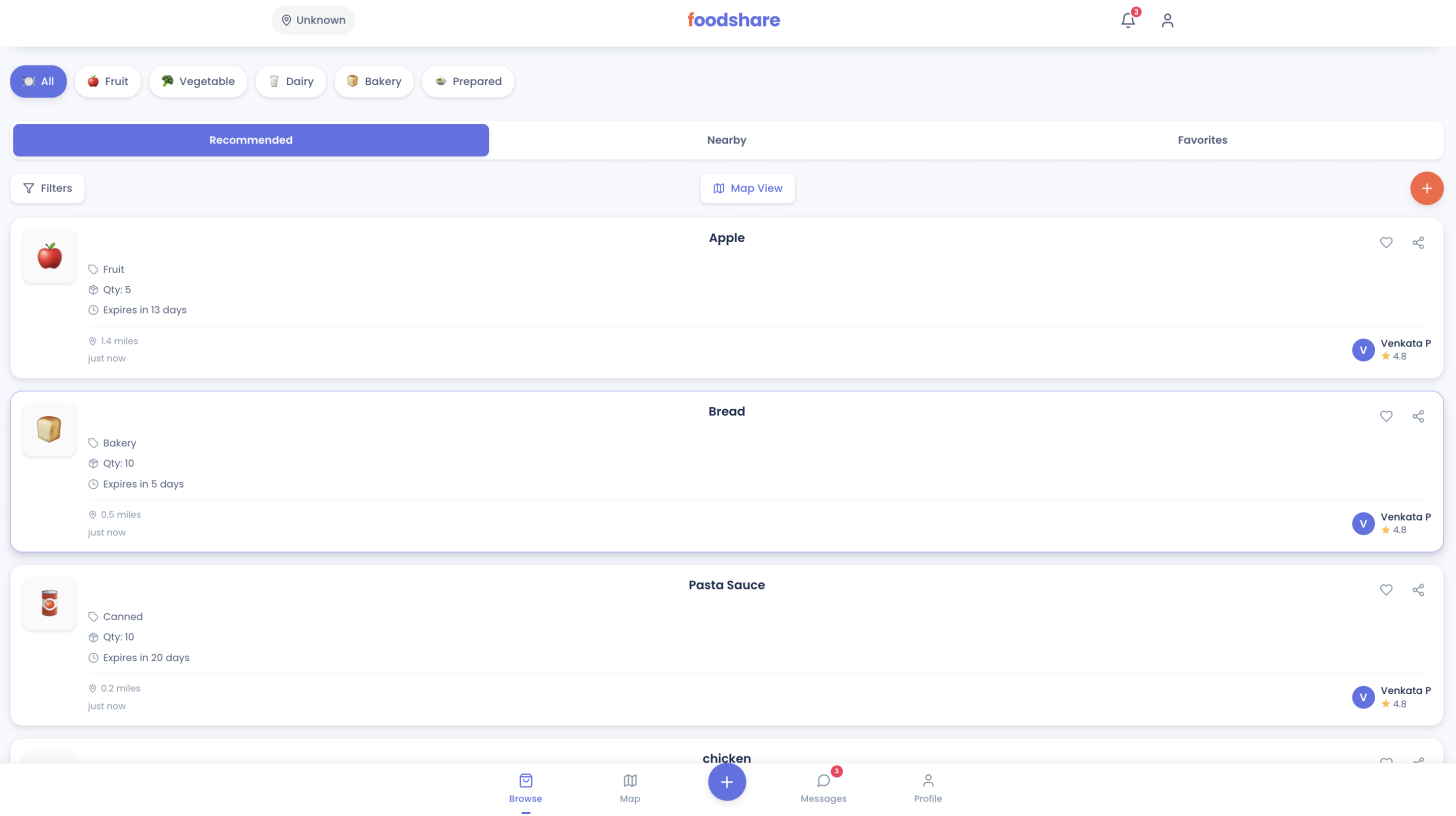Screen dimensions: 1456x816
Task: Favorite the Apple listing
Action: (x=1386, y=242)
